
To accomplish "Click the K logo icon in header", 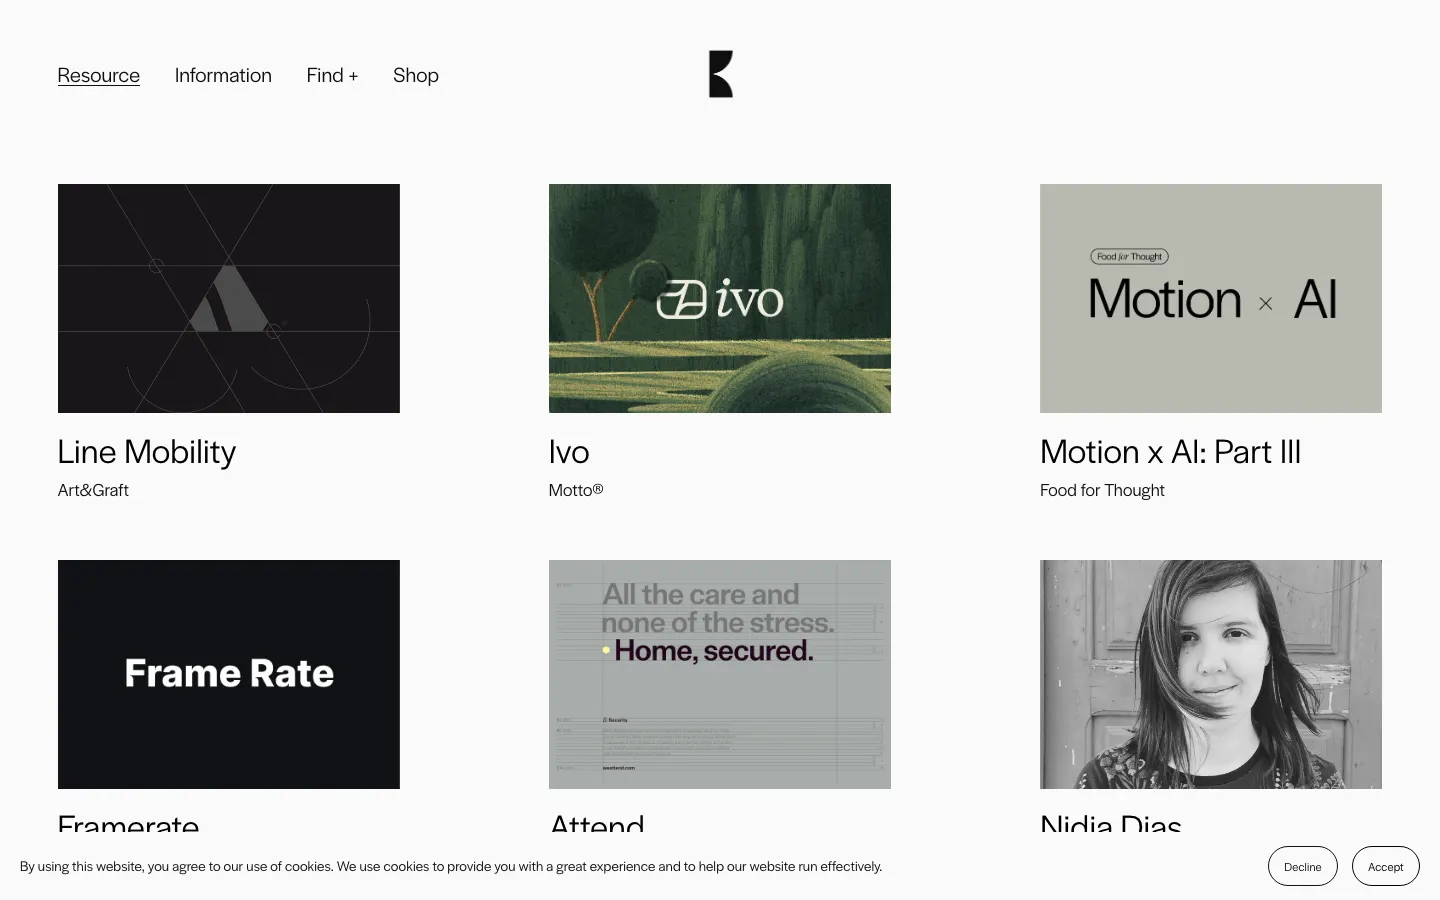I will (x=720, y=74).
